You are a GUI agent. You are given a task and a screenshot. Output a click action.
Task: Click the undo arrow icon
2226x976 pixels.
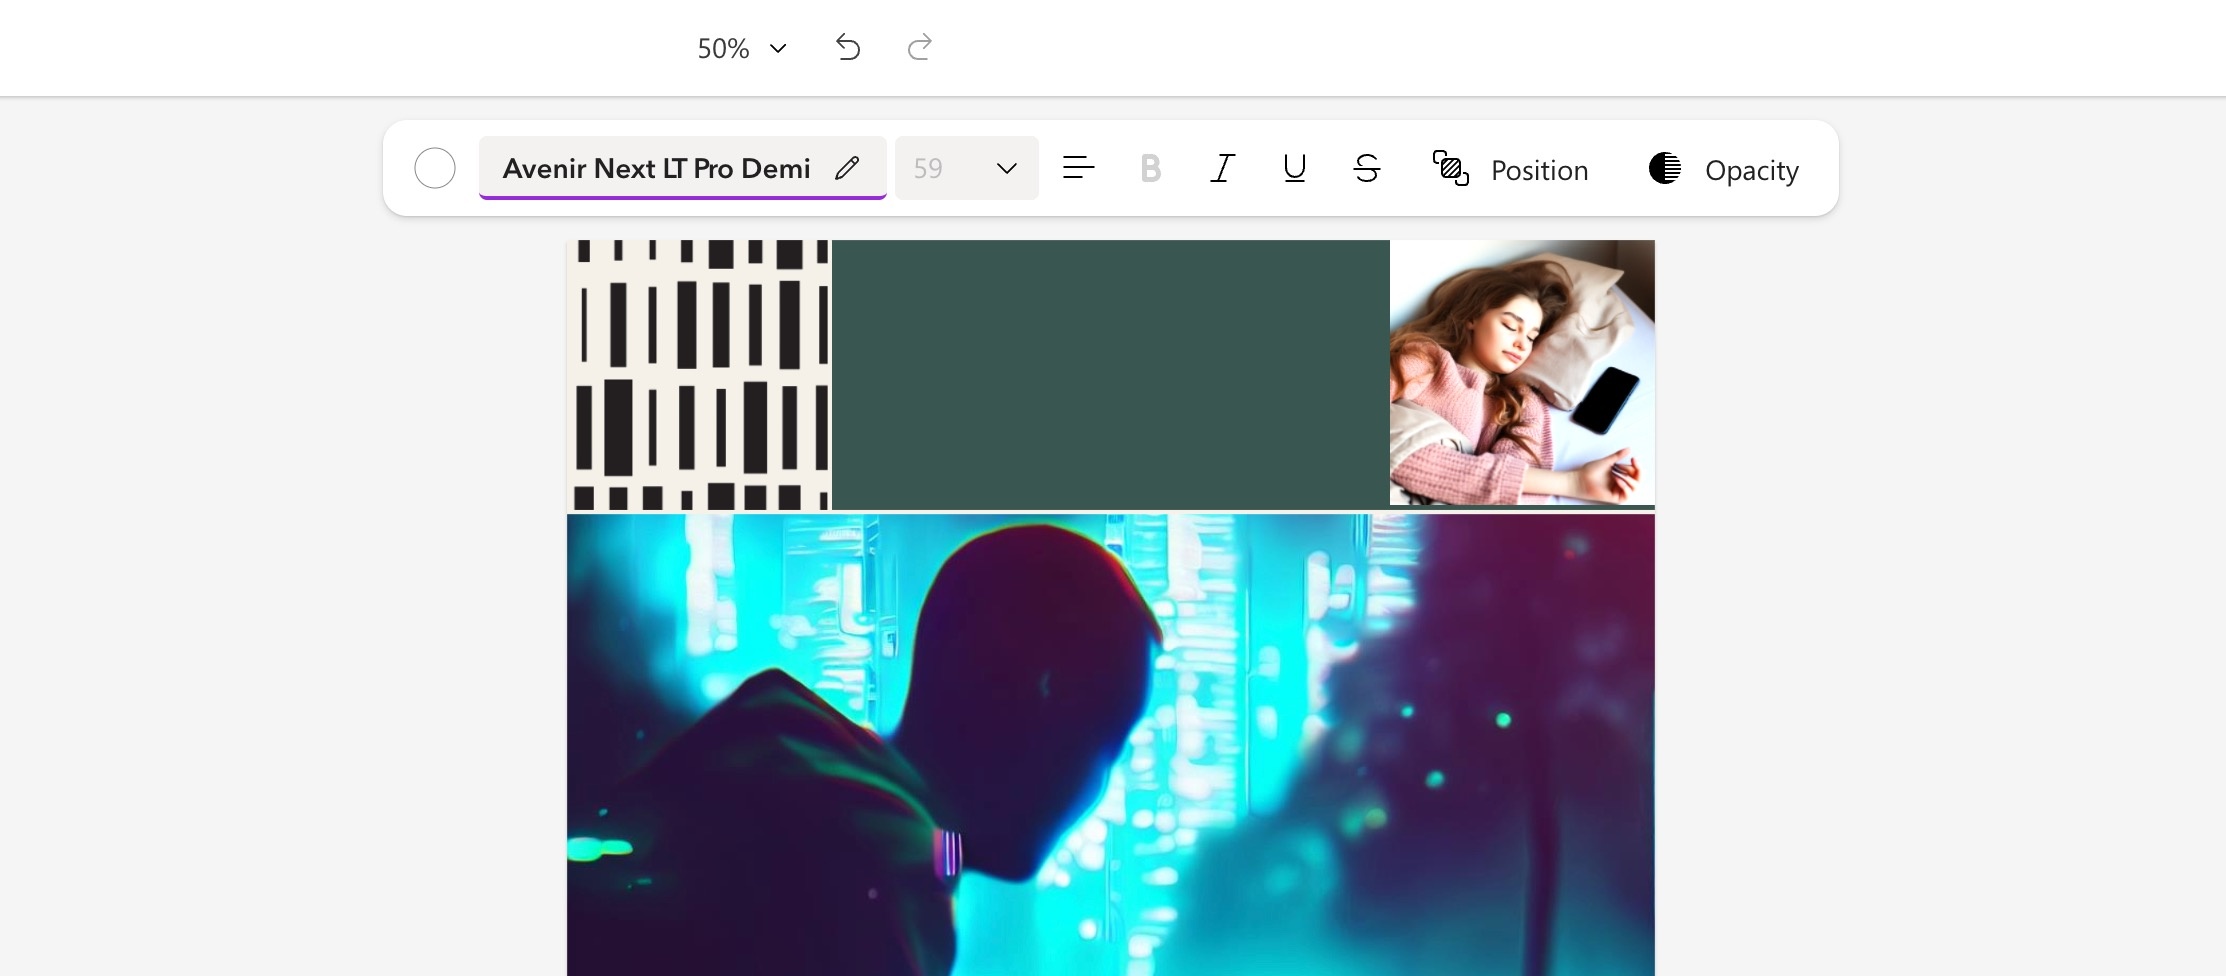[x=848, y=47]
